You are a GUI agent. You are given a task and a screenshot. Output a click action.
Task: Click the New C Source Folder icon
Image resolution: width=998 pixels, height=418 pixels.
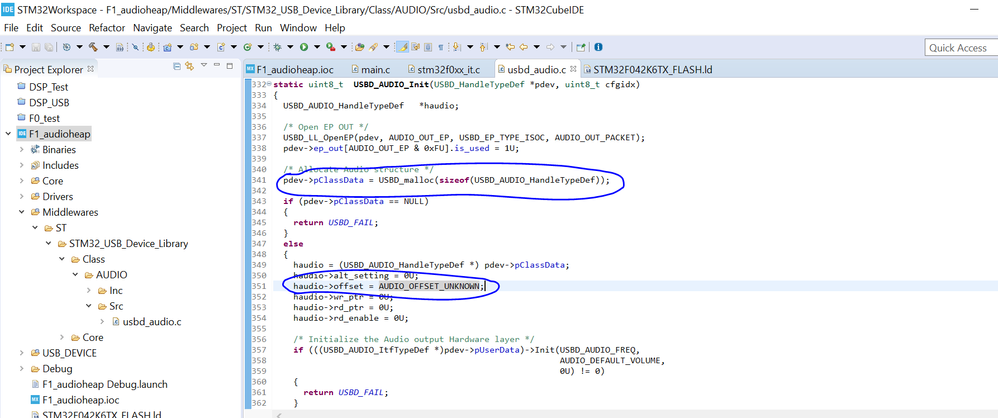(x=194, y=47)
